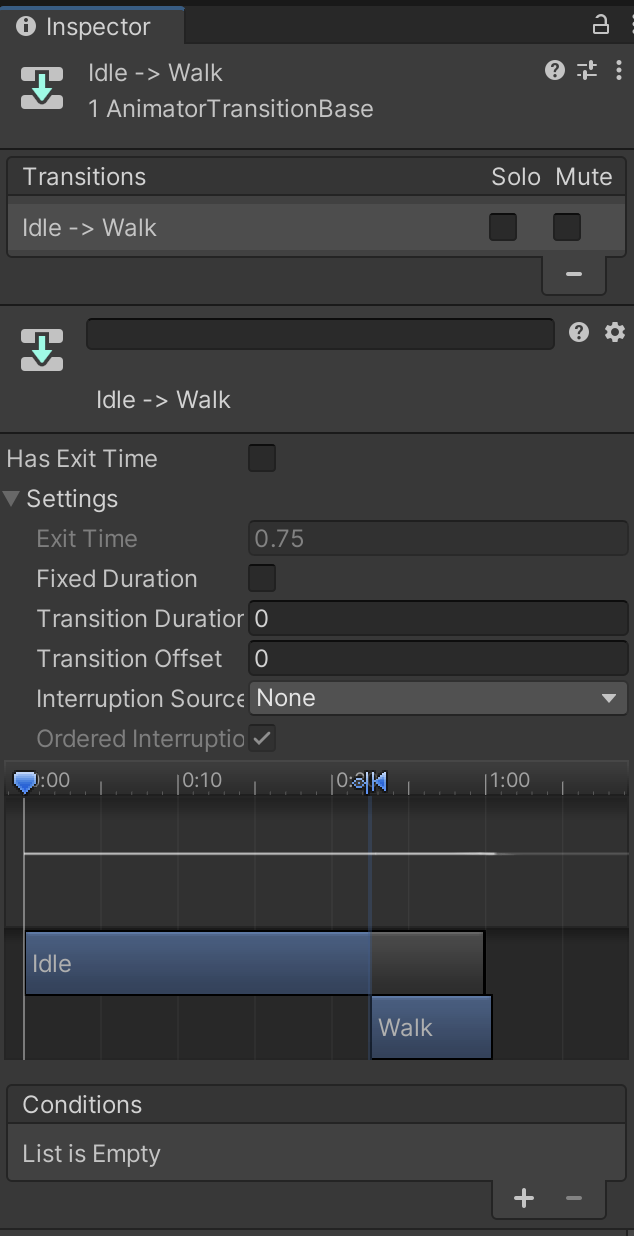Viewport: 634px width, 1236px height.
Task: Click the blue playhead marker on the timeline
Action: click(x=25, y=781)
